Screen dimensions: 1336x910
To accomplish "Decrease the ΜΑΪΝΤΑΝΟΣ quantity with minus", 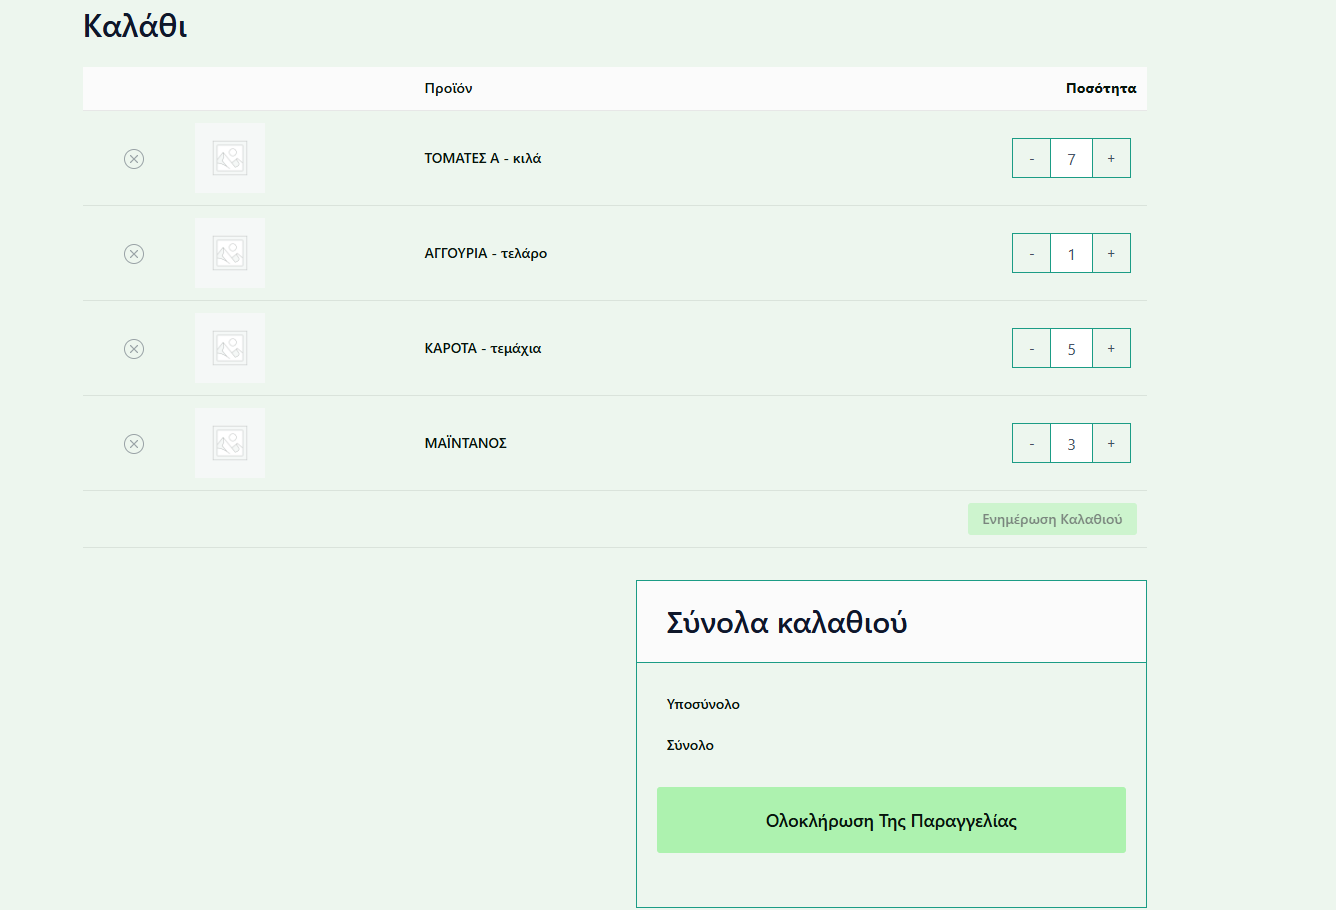I will [x=1031, y=444].
